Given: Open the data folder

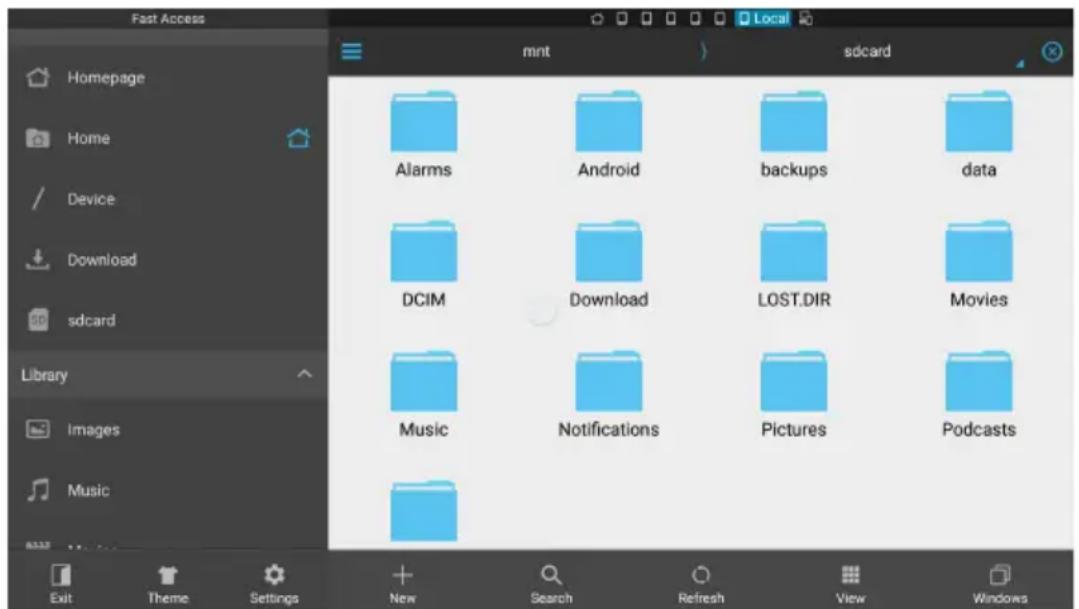Looking at the screenshot, I should (979, 135).
